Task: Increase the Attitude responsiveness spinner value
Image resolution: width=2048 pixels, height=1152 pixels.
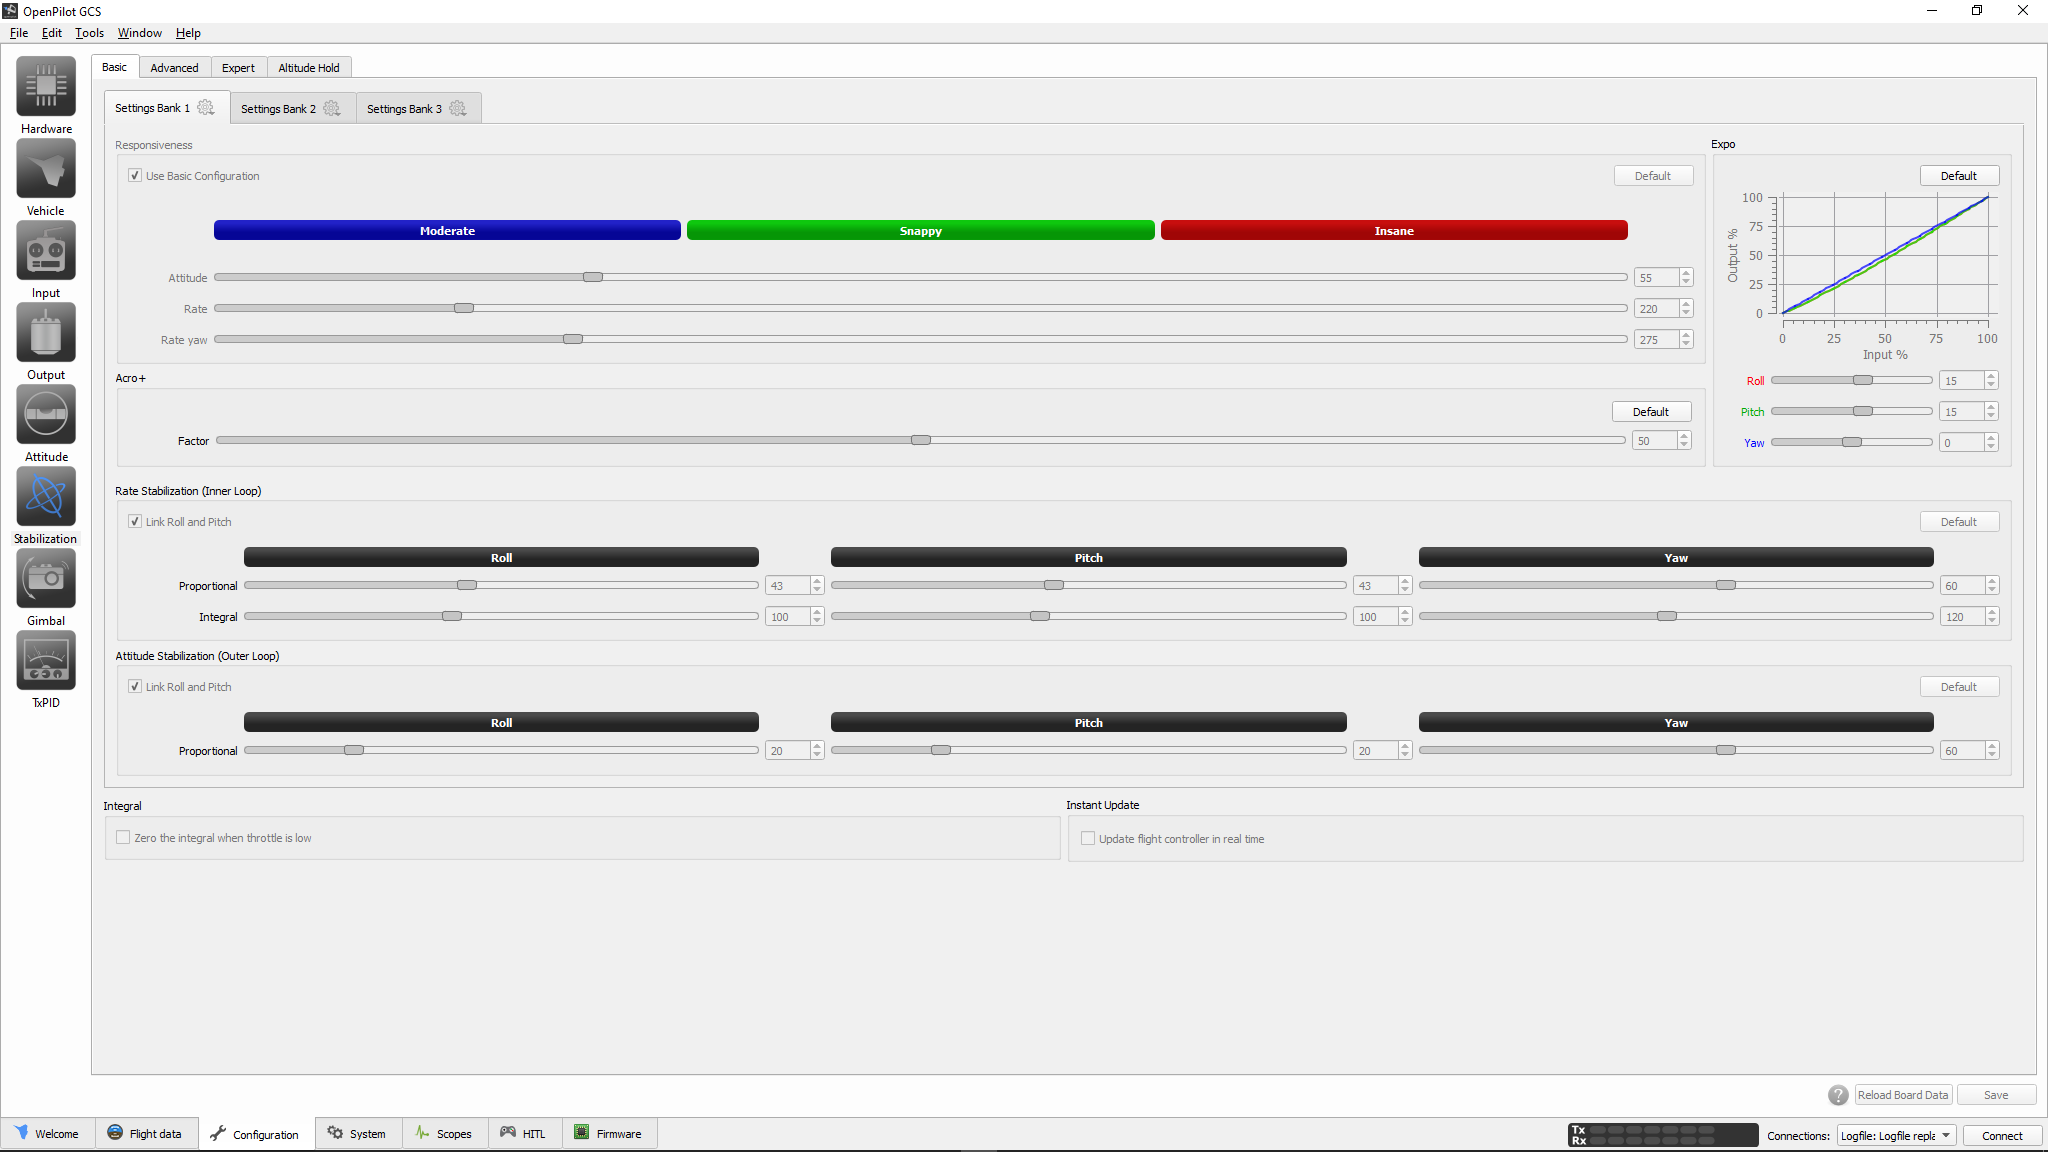Action: (1686, 273)
